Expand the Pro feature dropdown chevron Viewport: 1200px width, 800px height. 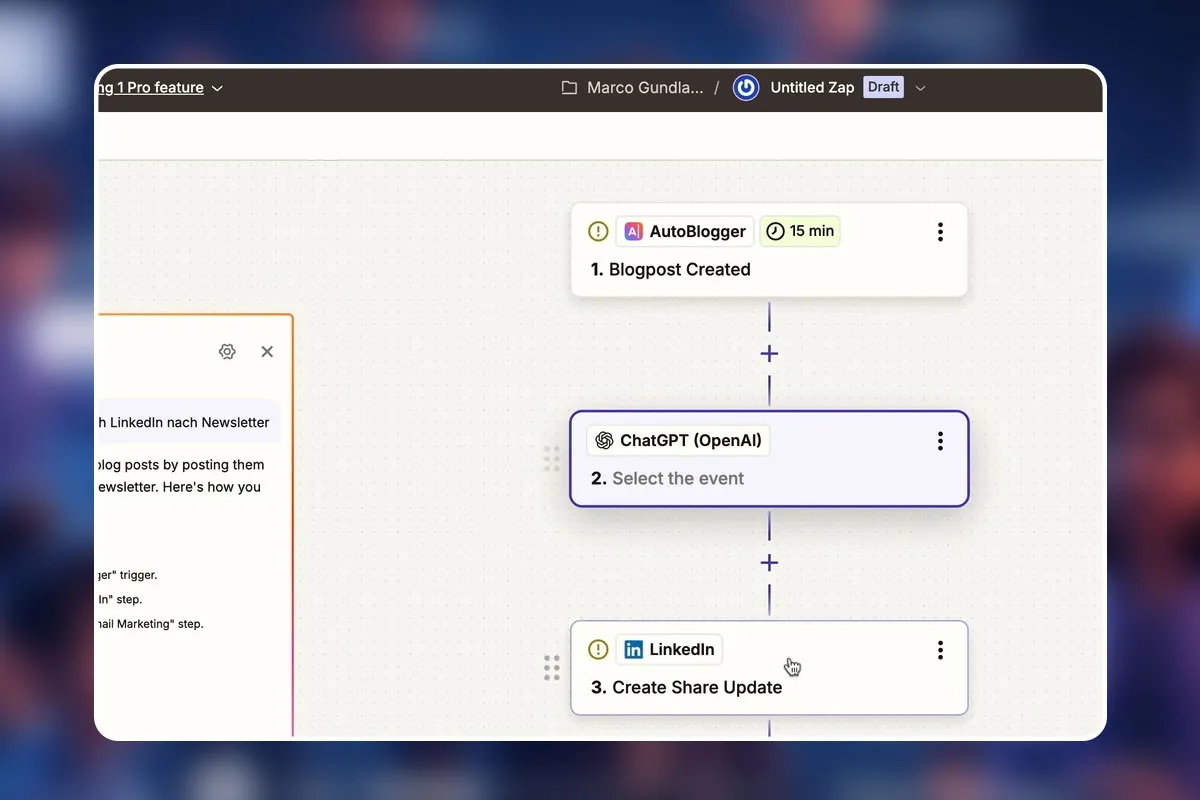click(x=217, y=88)
